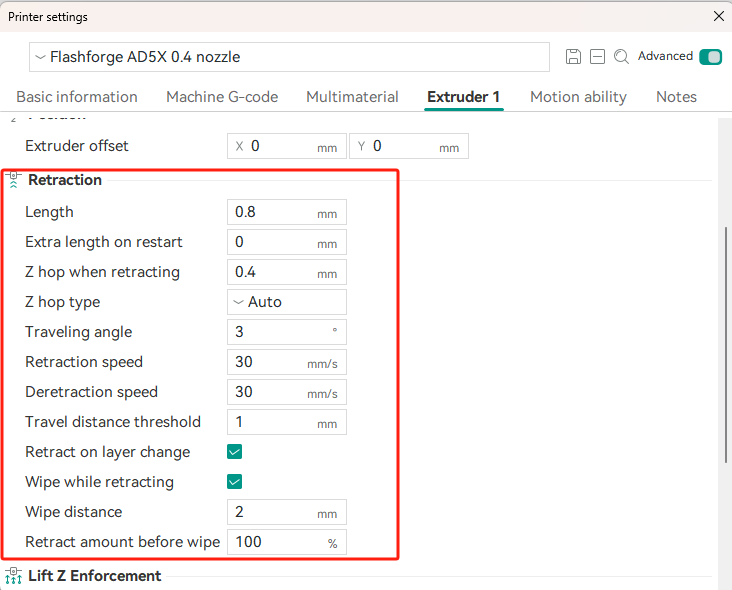Open the settings search magnifier icon
The image size is (732, 590).
621,56
